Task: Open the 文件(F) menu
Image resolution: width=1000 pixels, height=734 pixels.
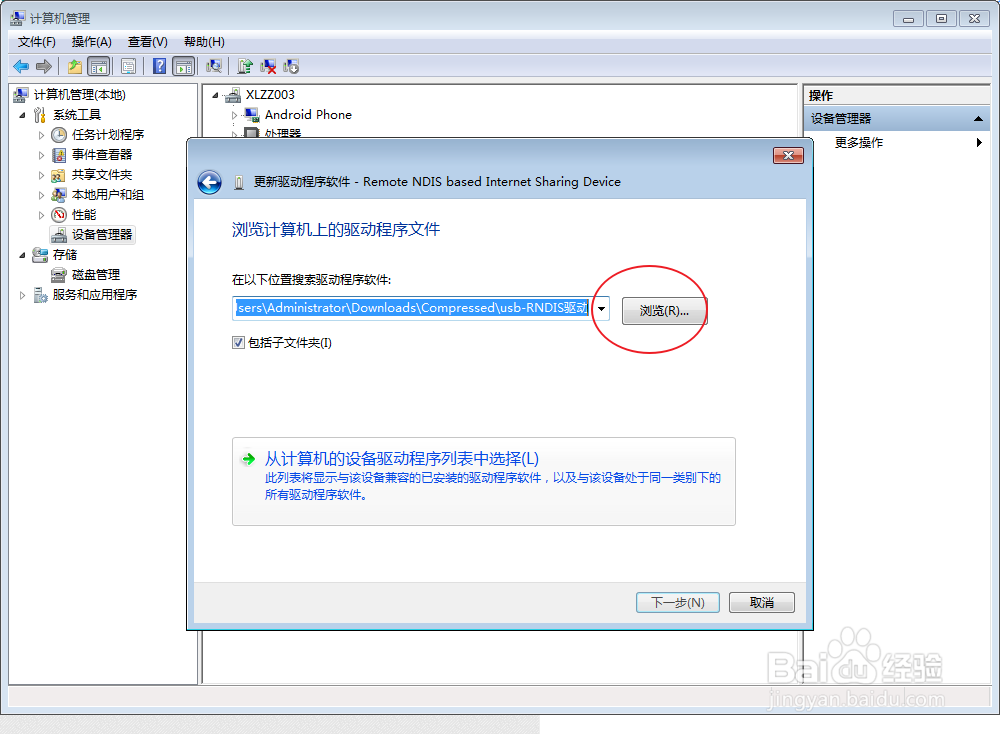Action: click(36, 42)
